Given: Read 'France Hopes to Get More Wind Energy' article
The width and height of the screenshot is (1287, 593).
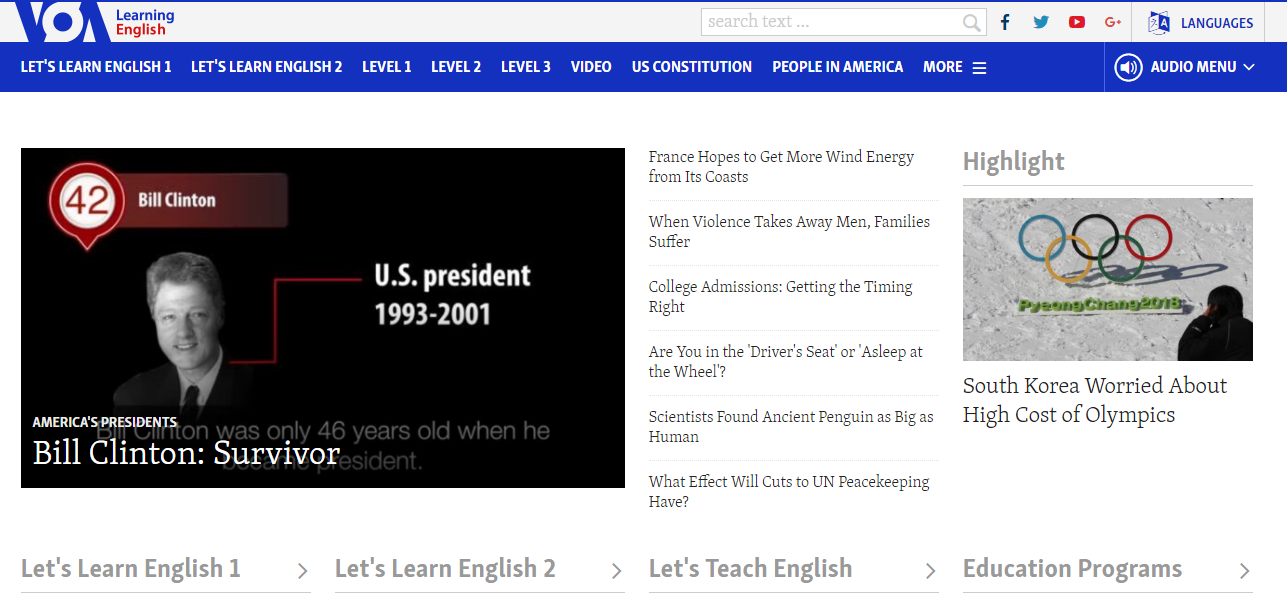Looking at the screenshot, I should [x=781, y=167].
